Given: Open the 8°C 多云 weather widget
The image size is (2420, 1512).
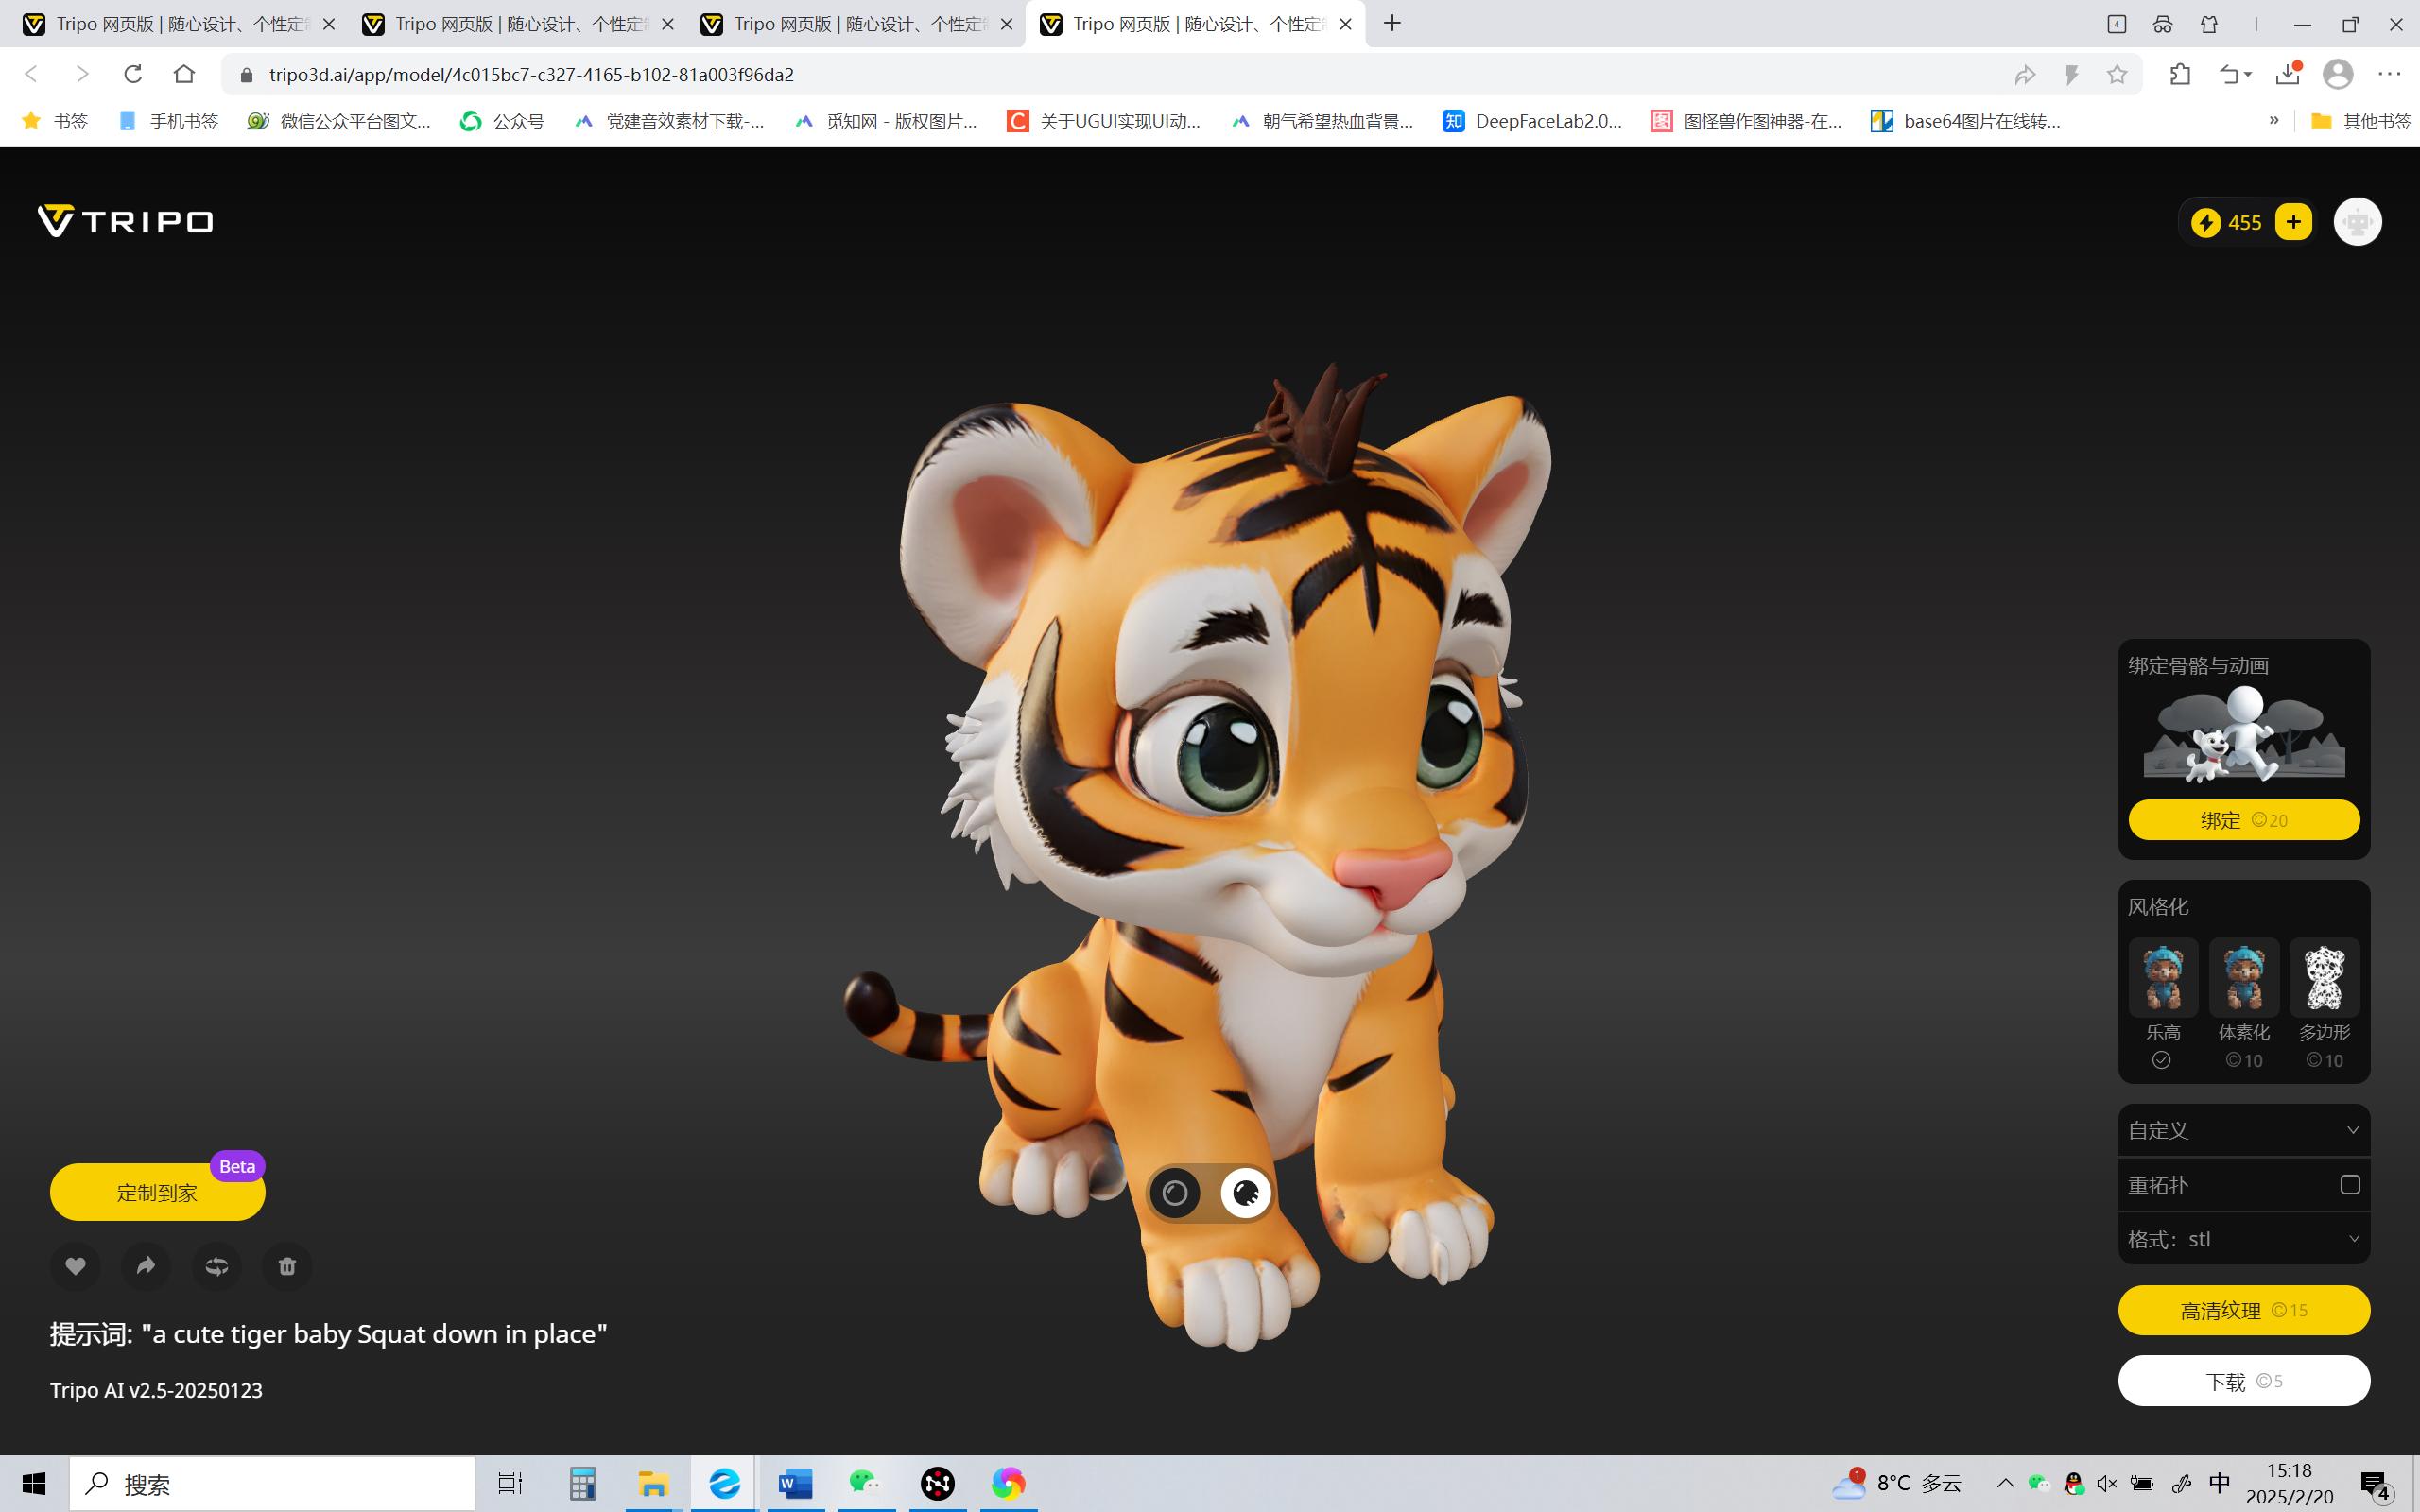Looking at the screenshot, I should click(1897, 1484).
